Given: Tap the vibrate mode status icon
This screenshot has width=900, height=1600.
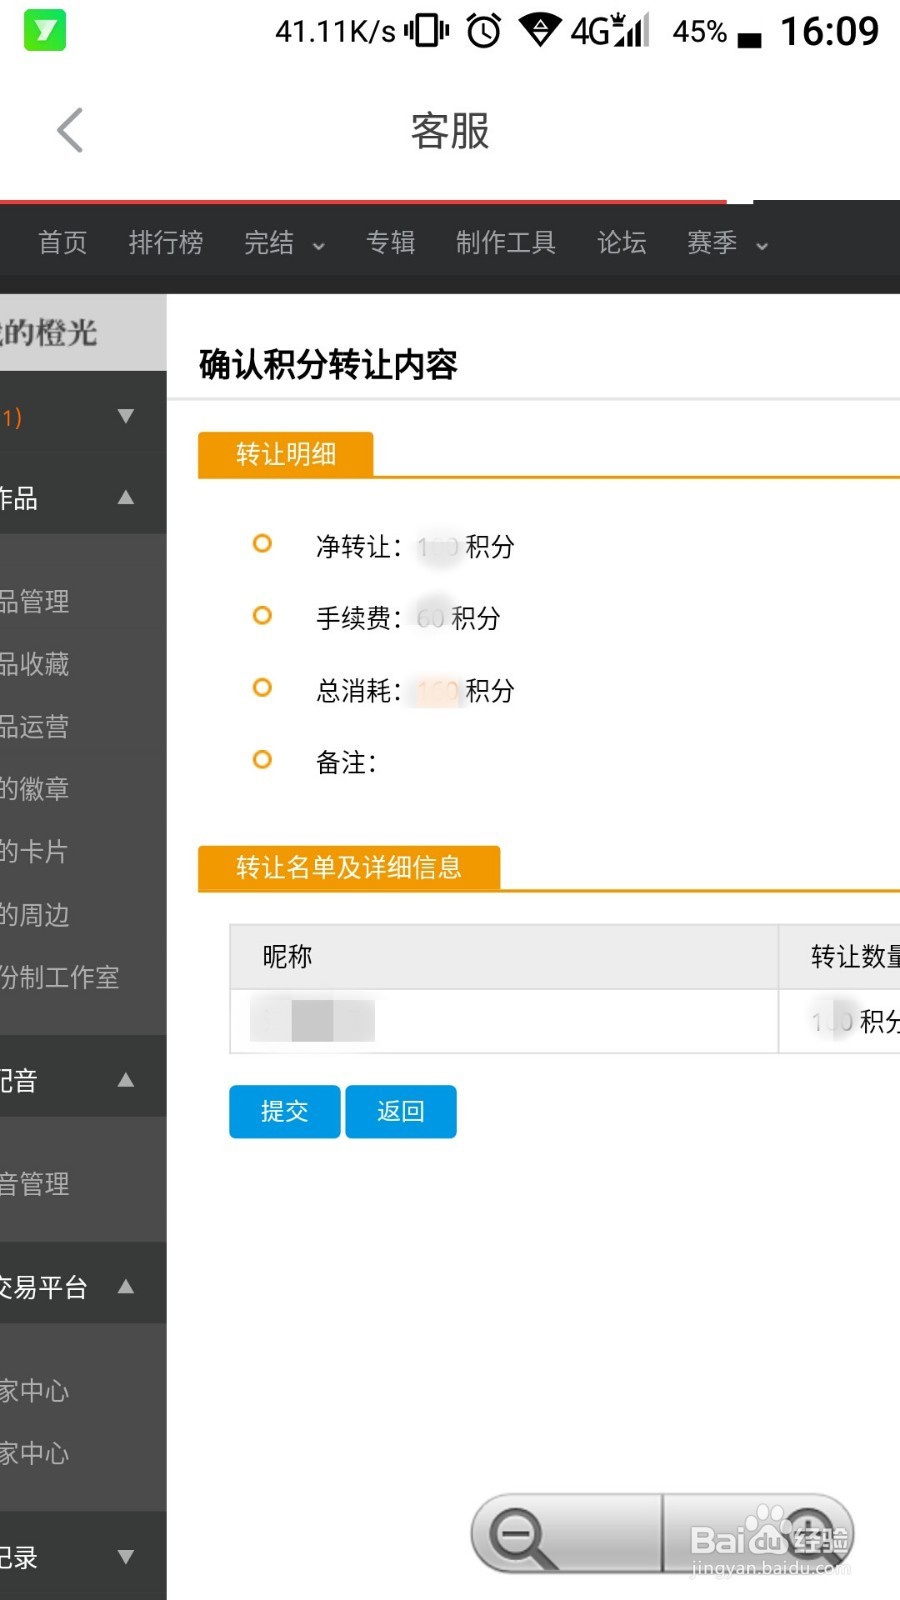Looking at the screenshot, I should click(x=427, y=31).
